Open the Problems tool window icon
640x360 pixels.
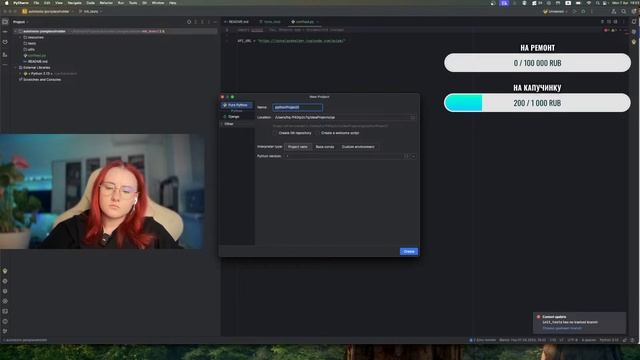[5, 321]
